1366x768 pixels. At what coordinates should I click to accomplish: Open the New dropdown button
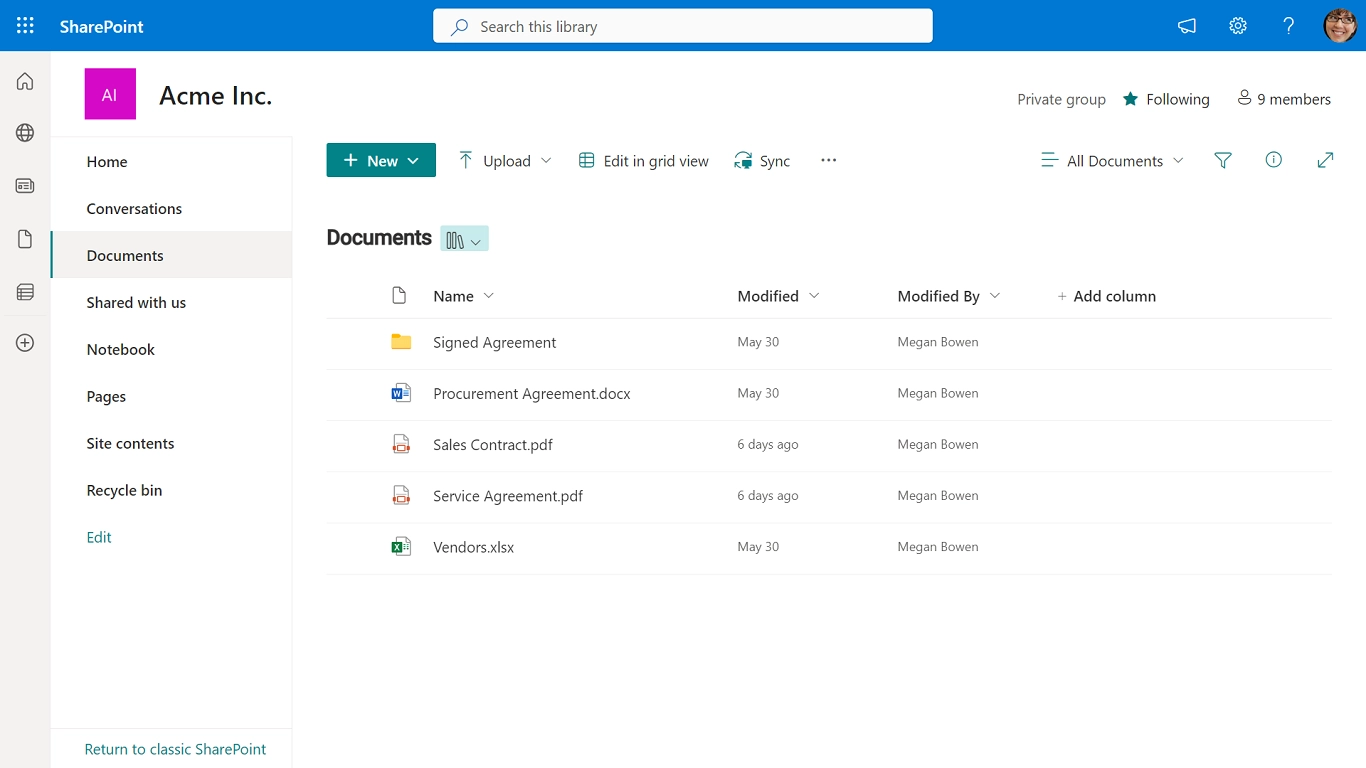[x=381, y=160]
